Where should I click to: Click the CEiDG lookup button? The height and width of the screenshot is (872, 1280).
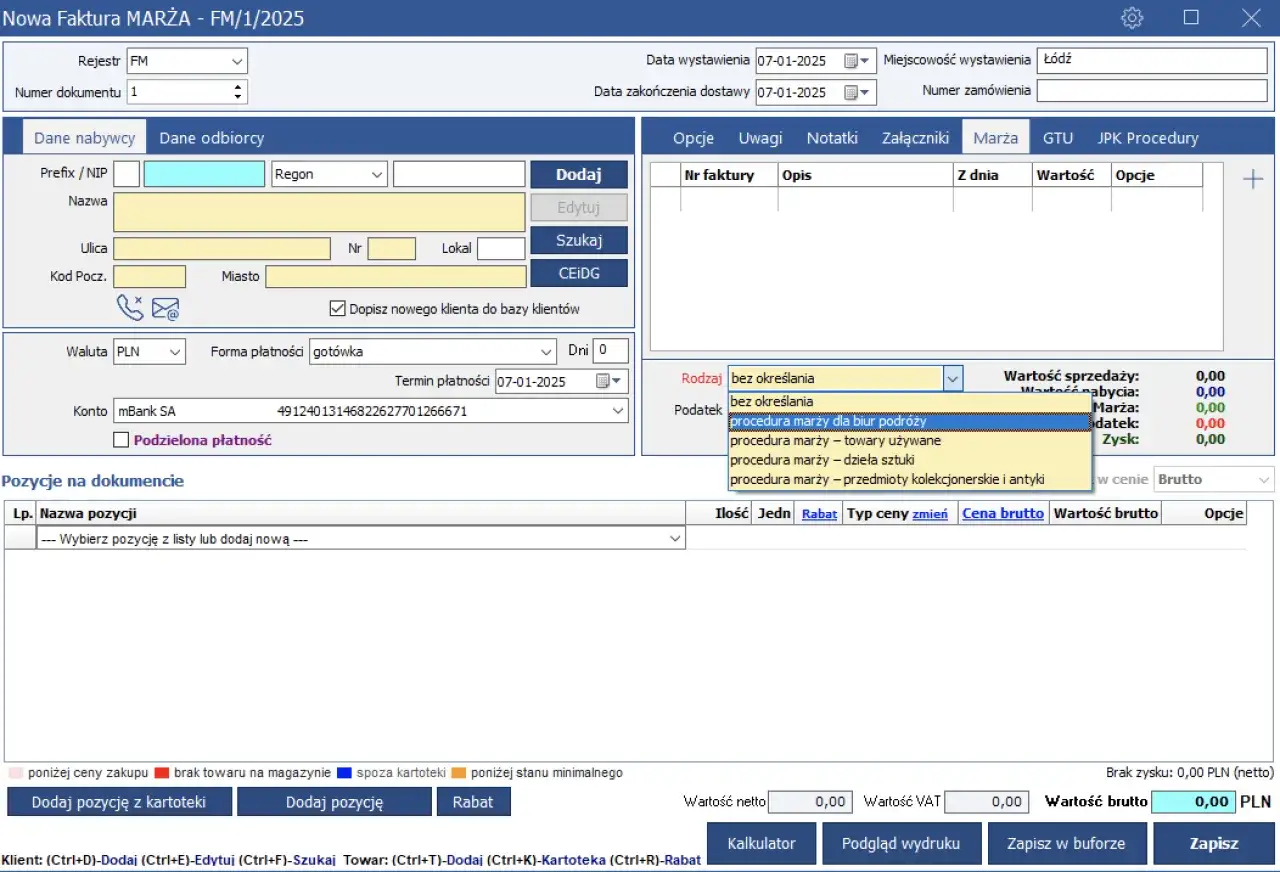[578, 273]
